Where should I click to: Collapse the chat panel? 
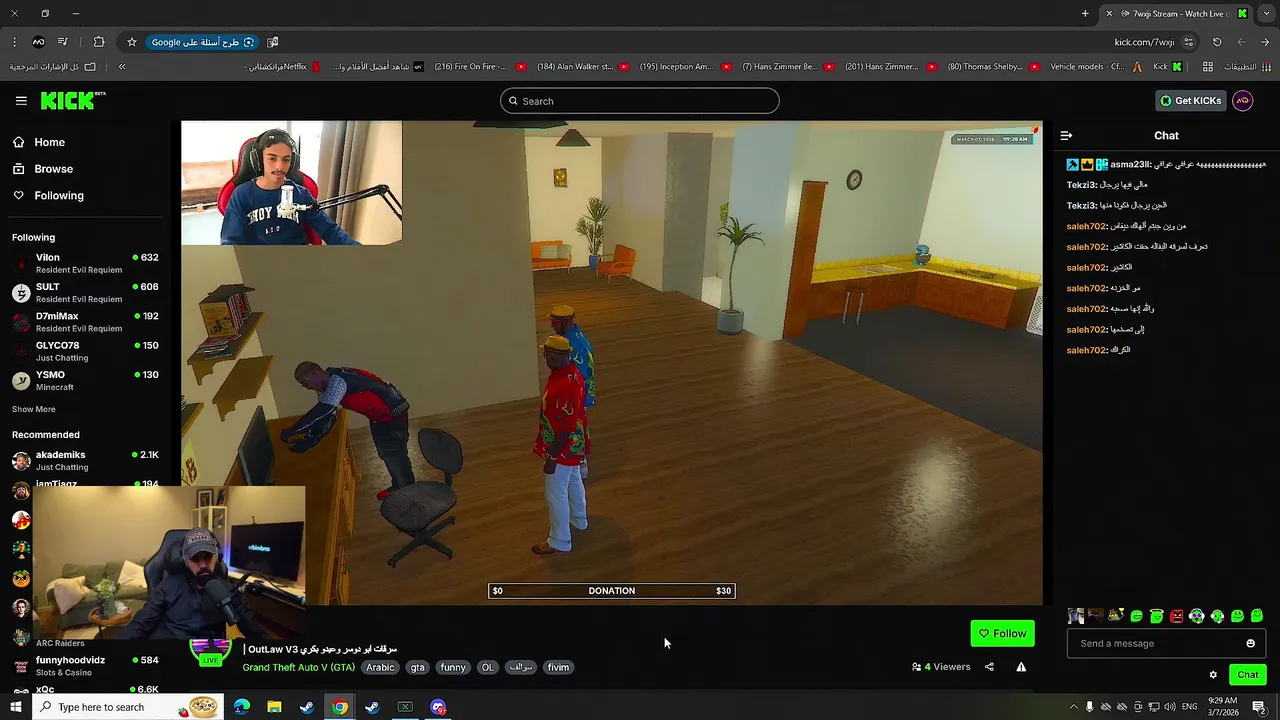[1066, 136]
